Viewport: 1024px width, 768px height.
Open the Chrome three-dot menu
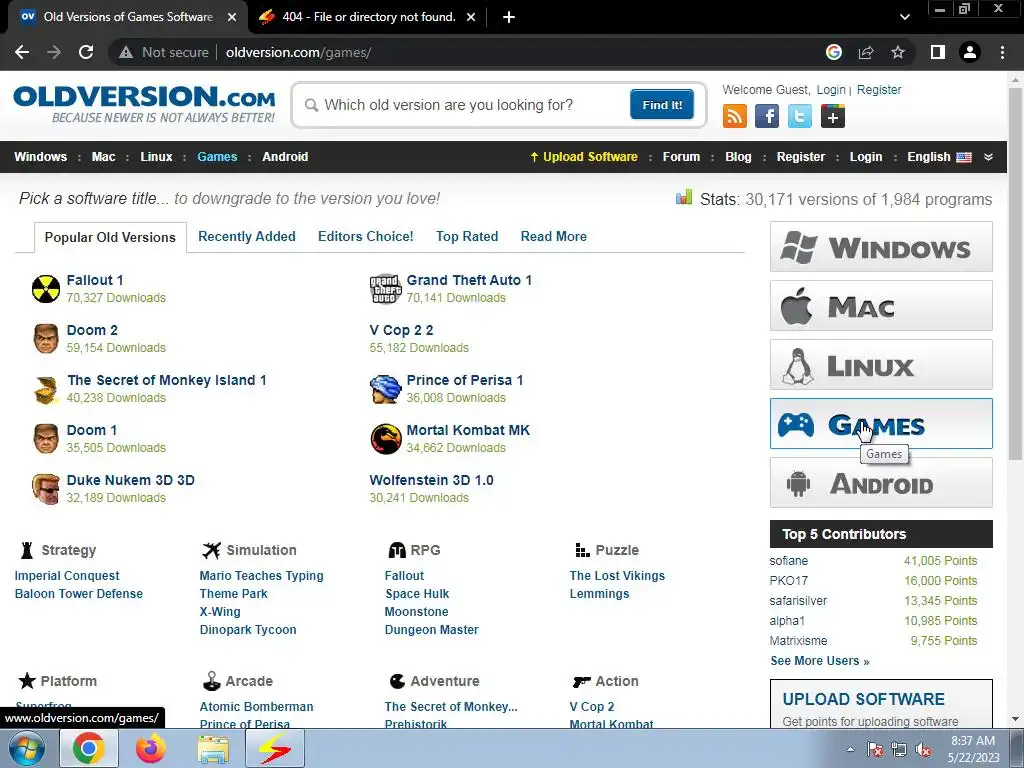click(1002, 52)
